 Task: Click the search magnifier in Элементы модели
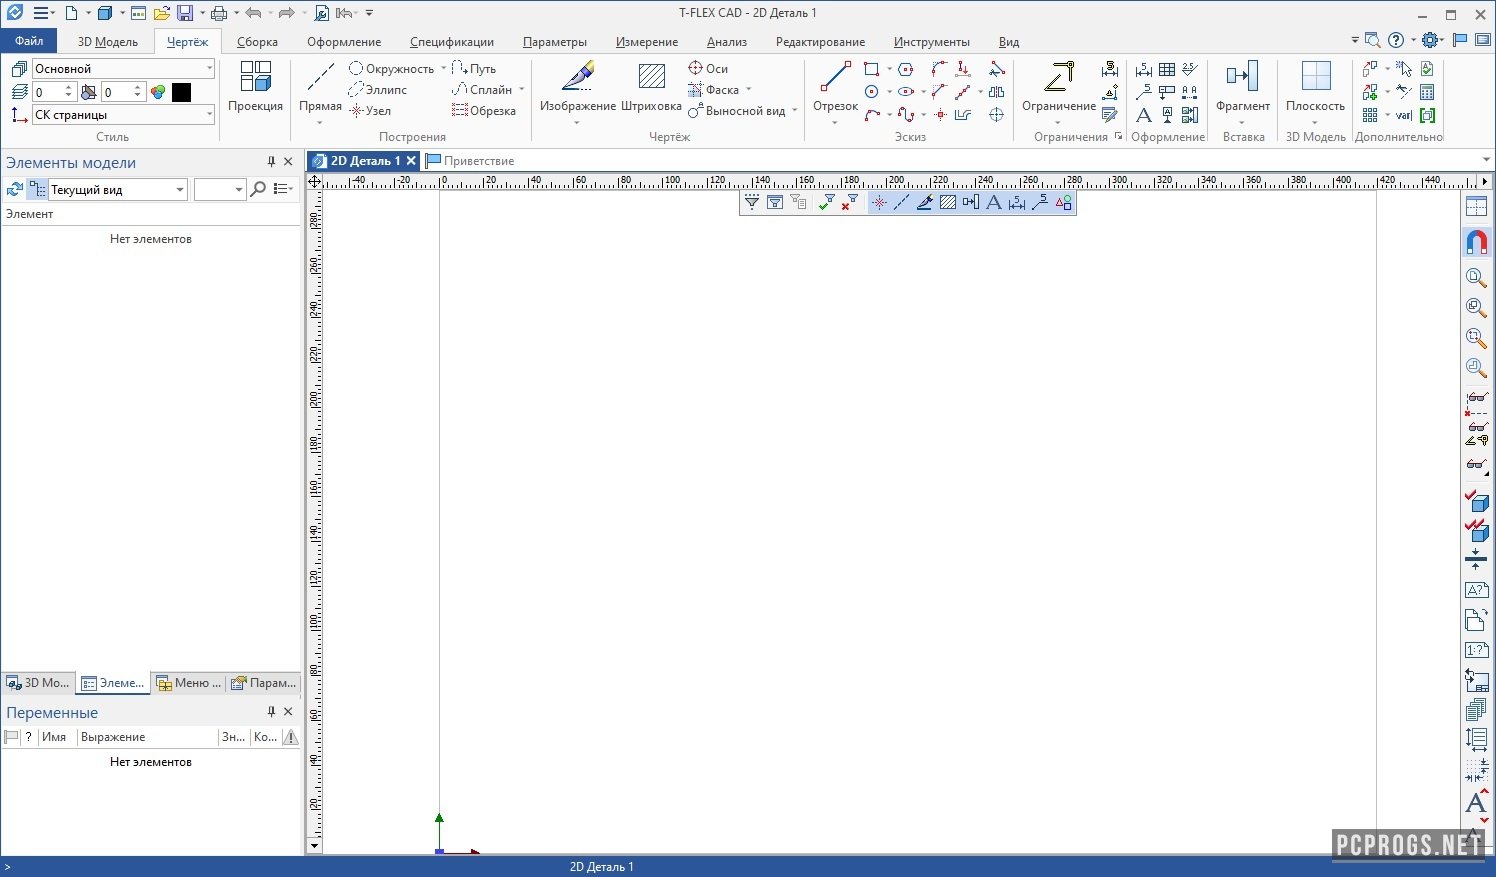(258, 189)
